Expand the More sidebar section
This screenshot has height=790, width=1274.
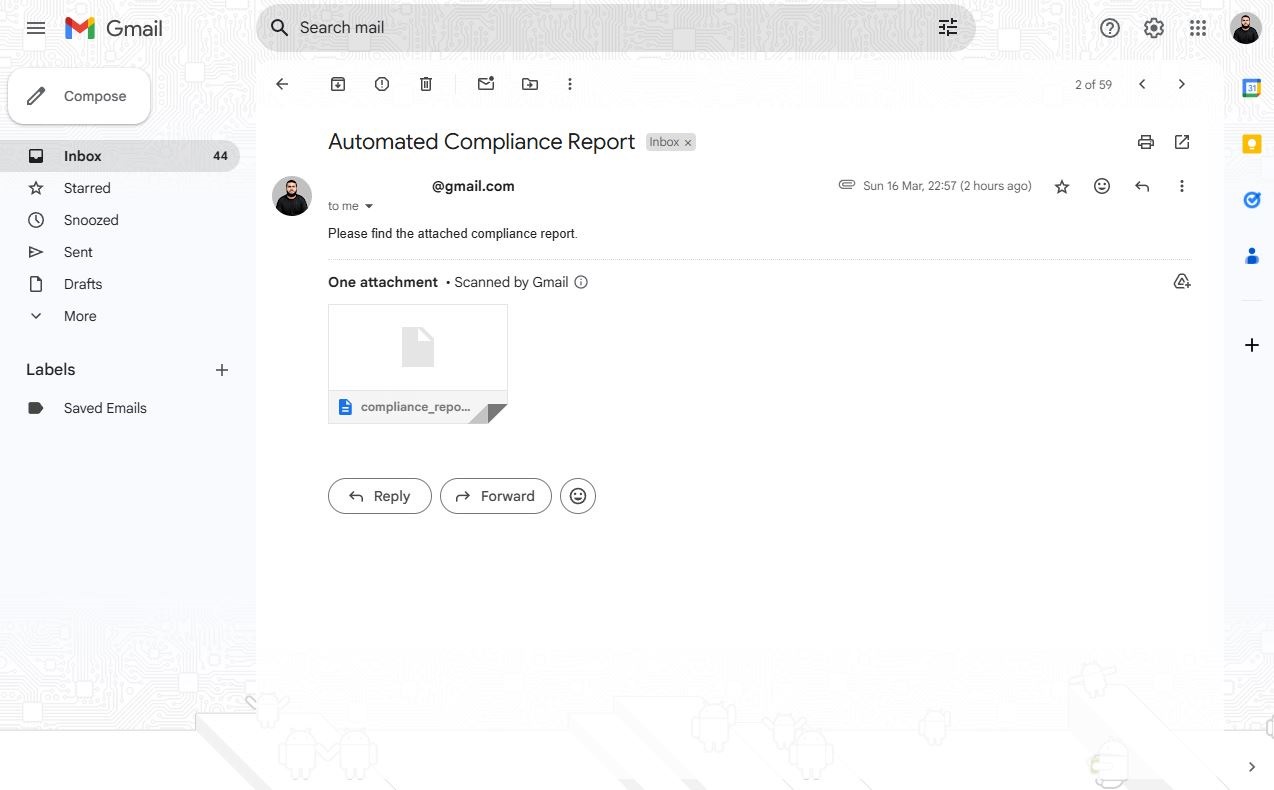[120, 316]
